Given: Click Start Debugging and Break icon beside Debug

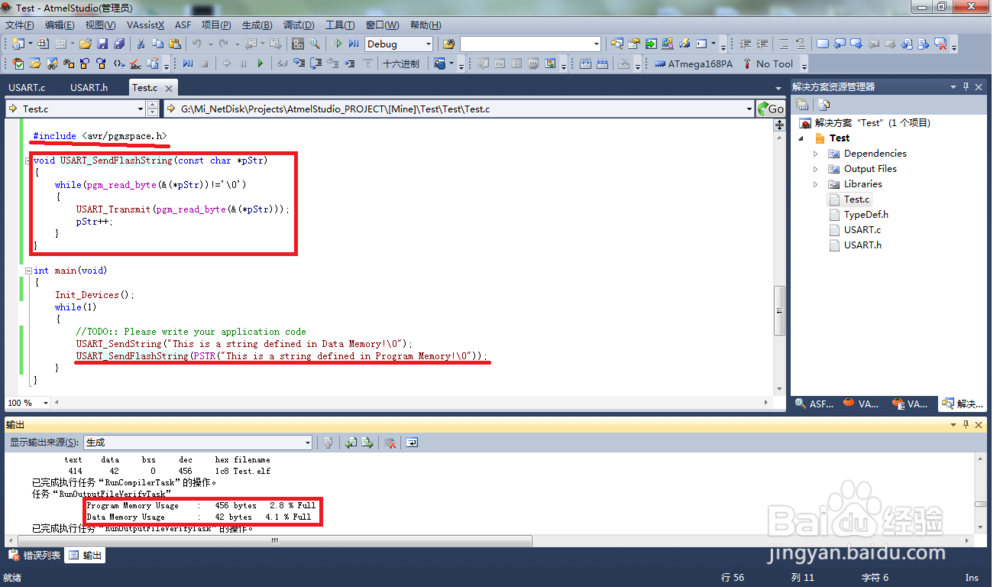Looking at the screenshot, I should (x=354, y=44).
